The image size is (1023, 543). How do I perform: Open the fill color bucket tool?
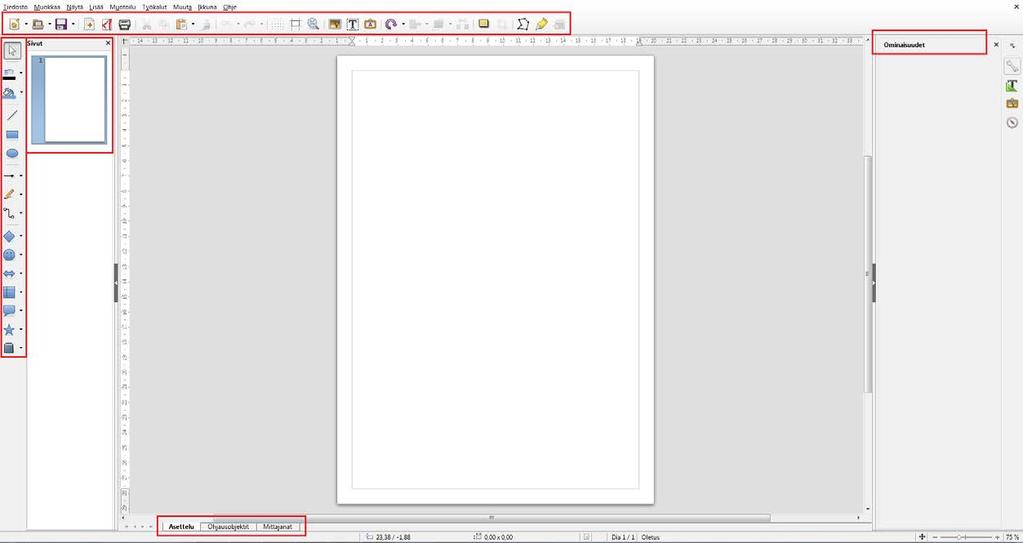9,93
